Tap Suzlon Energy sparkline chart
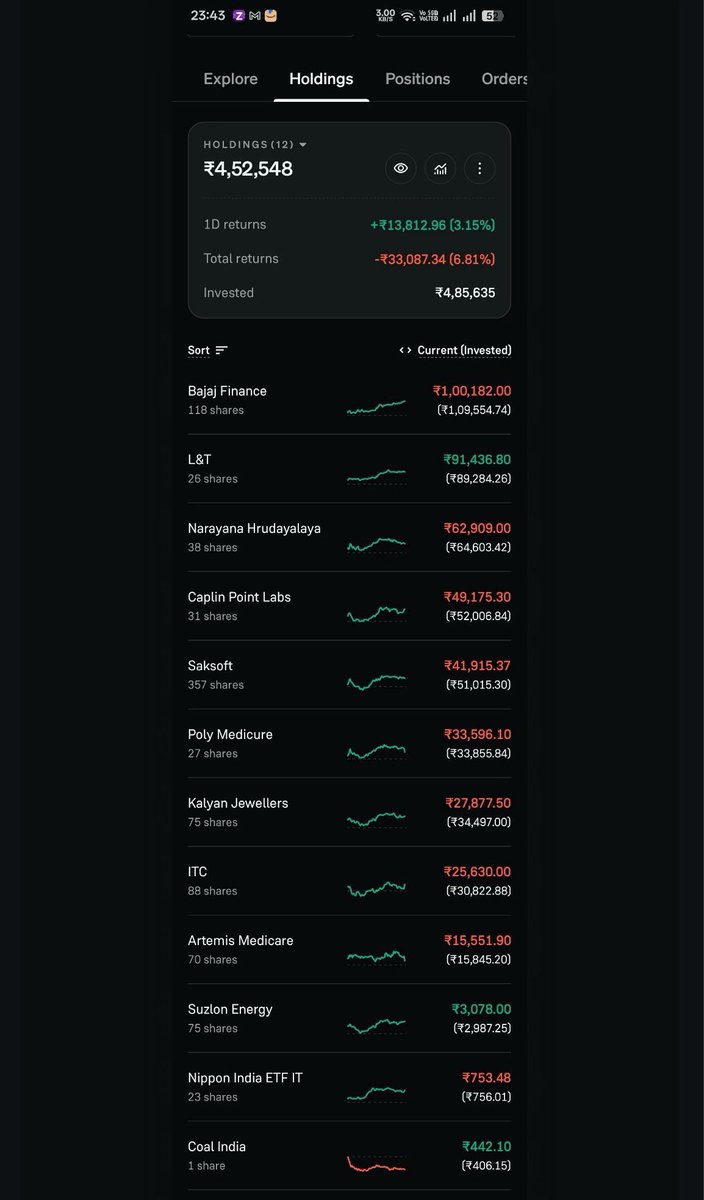The image size is (704, 1200). (x=376, y=1025)
